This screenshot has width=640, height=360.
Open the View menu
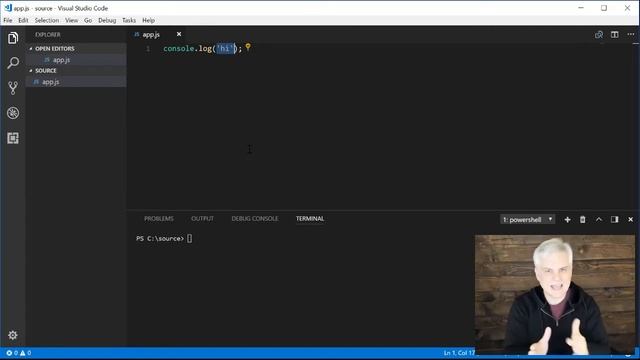[71, 20]
